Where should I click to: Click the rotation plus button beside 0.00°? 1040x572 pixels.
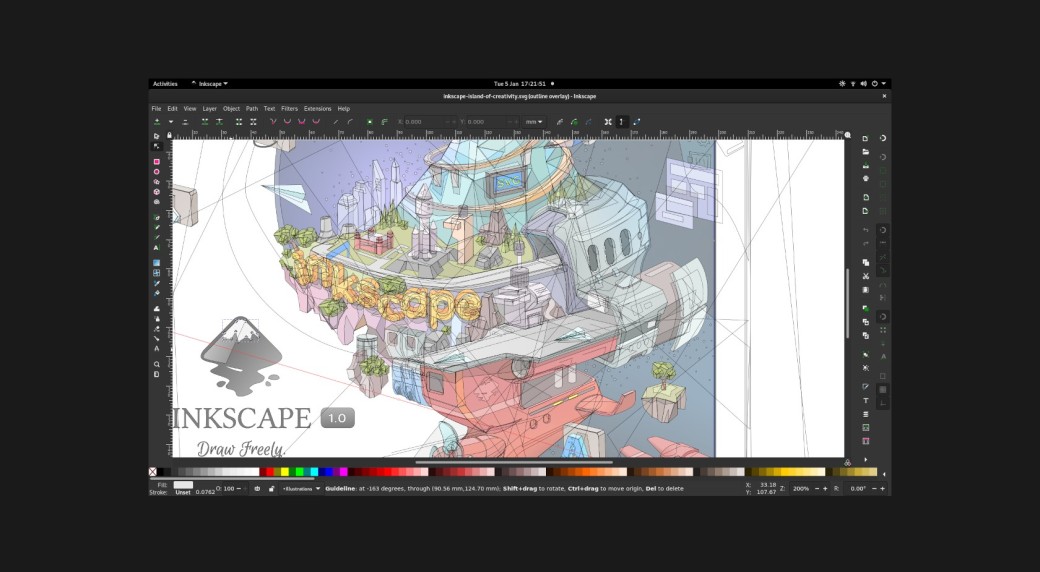pyautogui.click(x=882, y=489)
